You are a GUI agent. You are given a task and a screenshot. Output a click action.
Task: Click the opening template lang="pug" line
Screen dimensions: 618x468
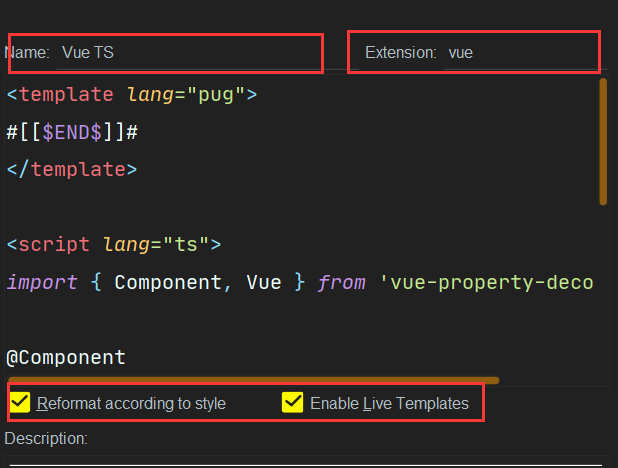coord(132,95)
